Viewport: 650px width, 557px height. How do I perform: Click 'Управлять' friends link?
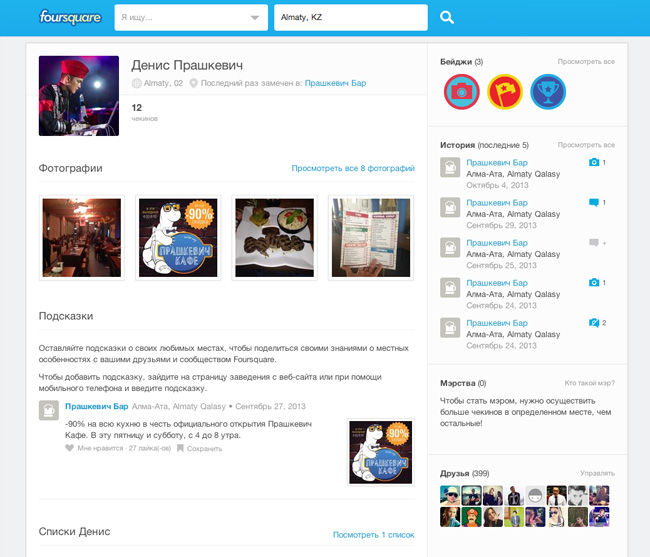click(x=597, y=473)
